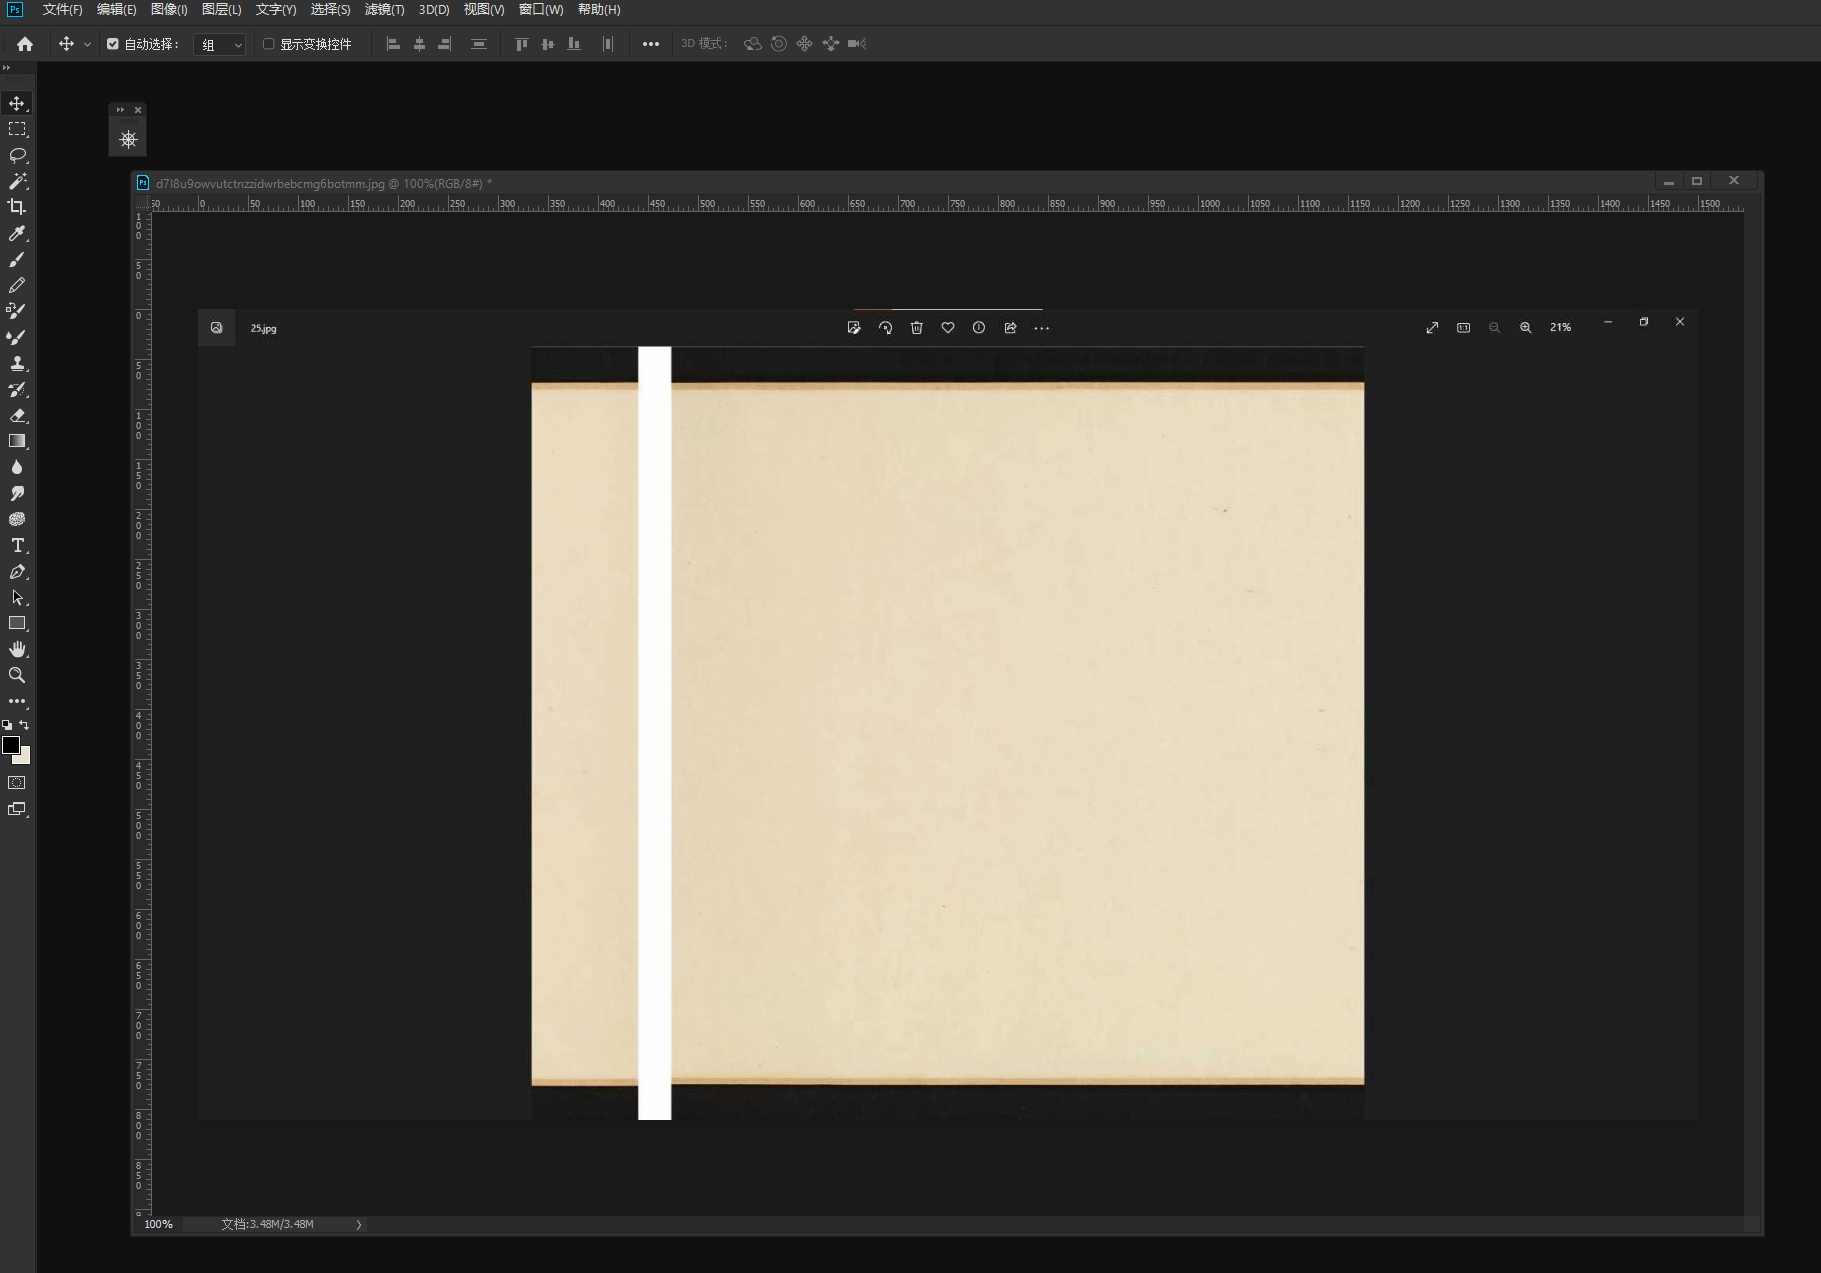The height and width of the screenshot is (1273, 1821).
Task: Expand the status bar info arrow
Action: 359,1225
